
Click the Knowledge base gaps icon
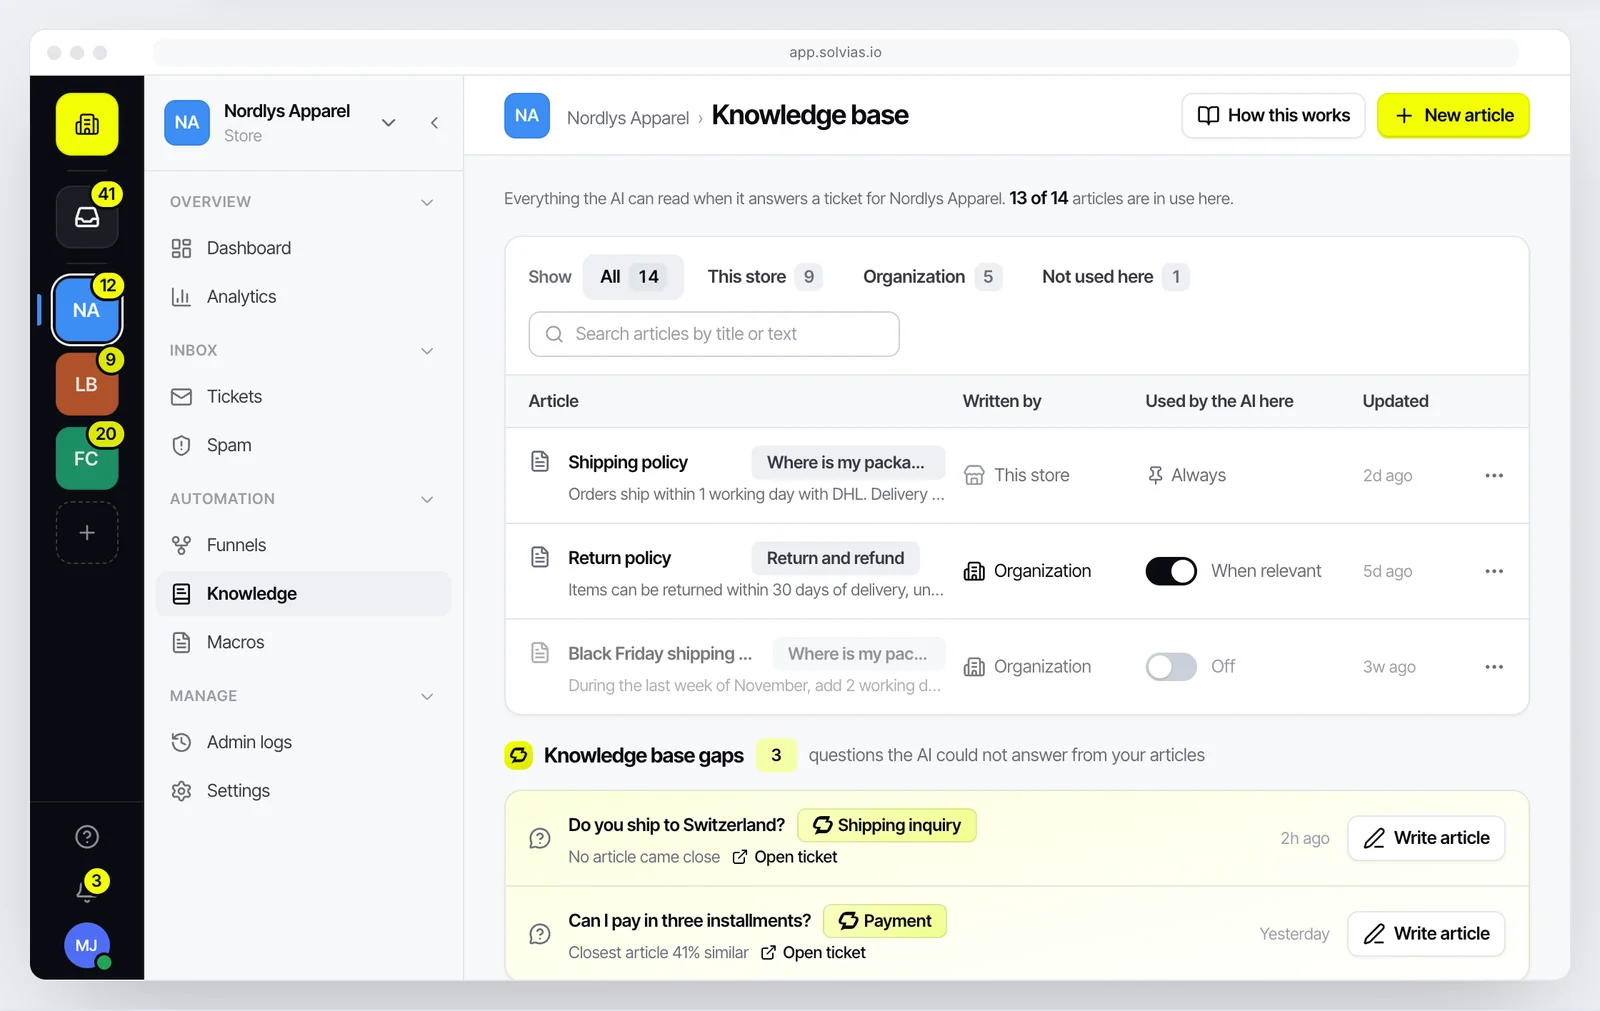pyautogui.click(x=518, y=755)
